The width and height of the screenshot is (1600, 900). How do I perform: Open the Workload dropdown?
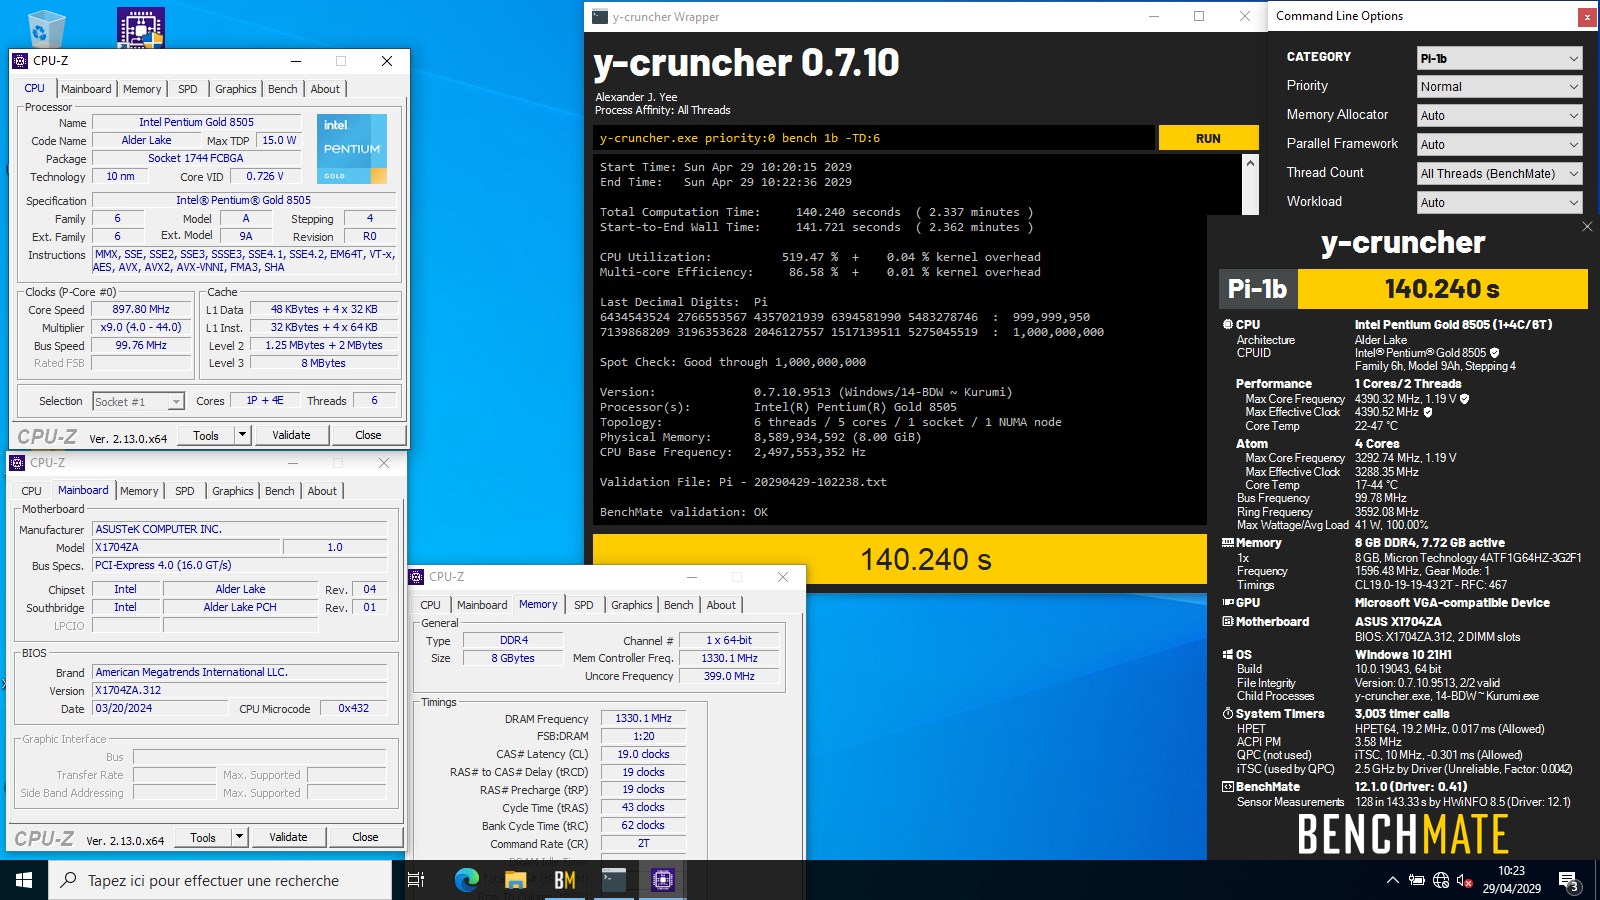click(x=1499, y=203)
